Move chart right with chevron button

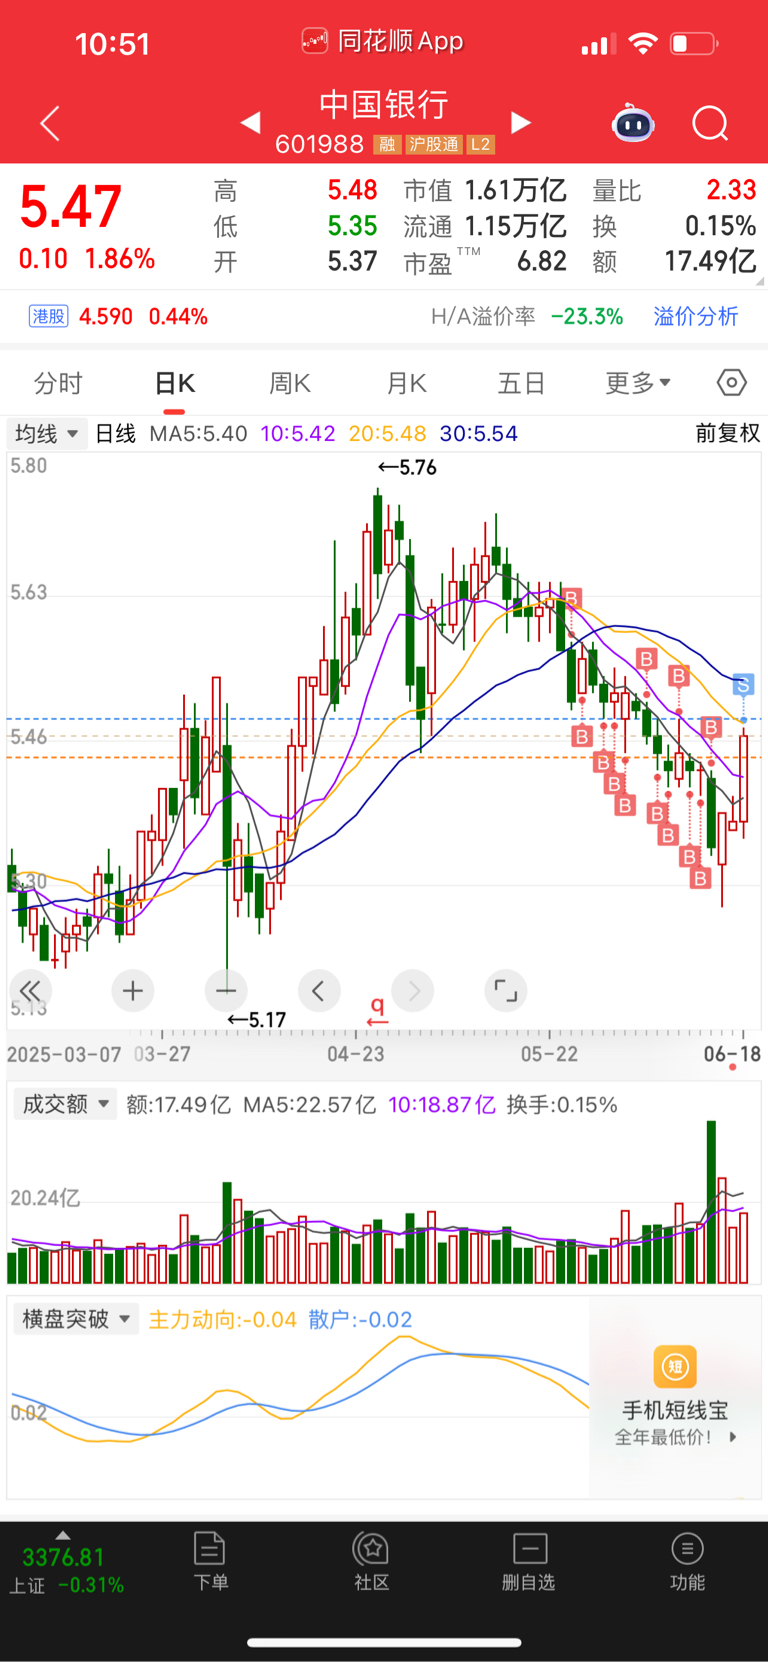tap(413, 991)
